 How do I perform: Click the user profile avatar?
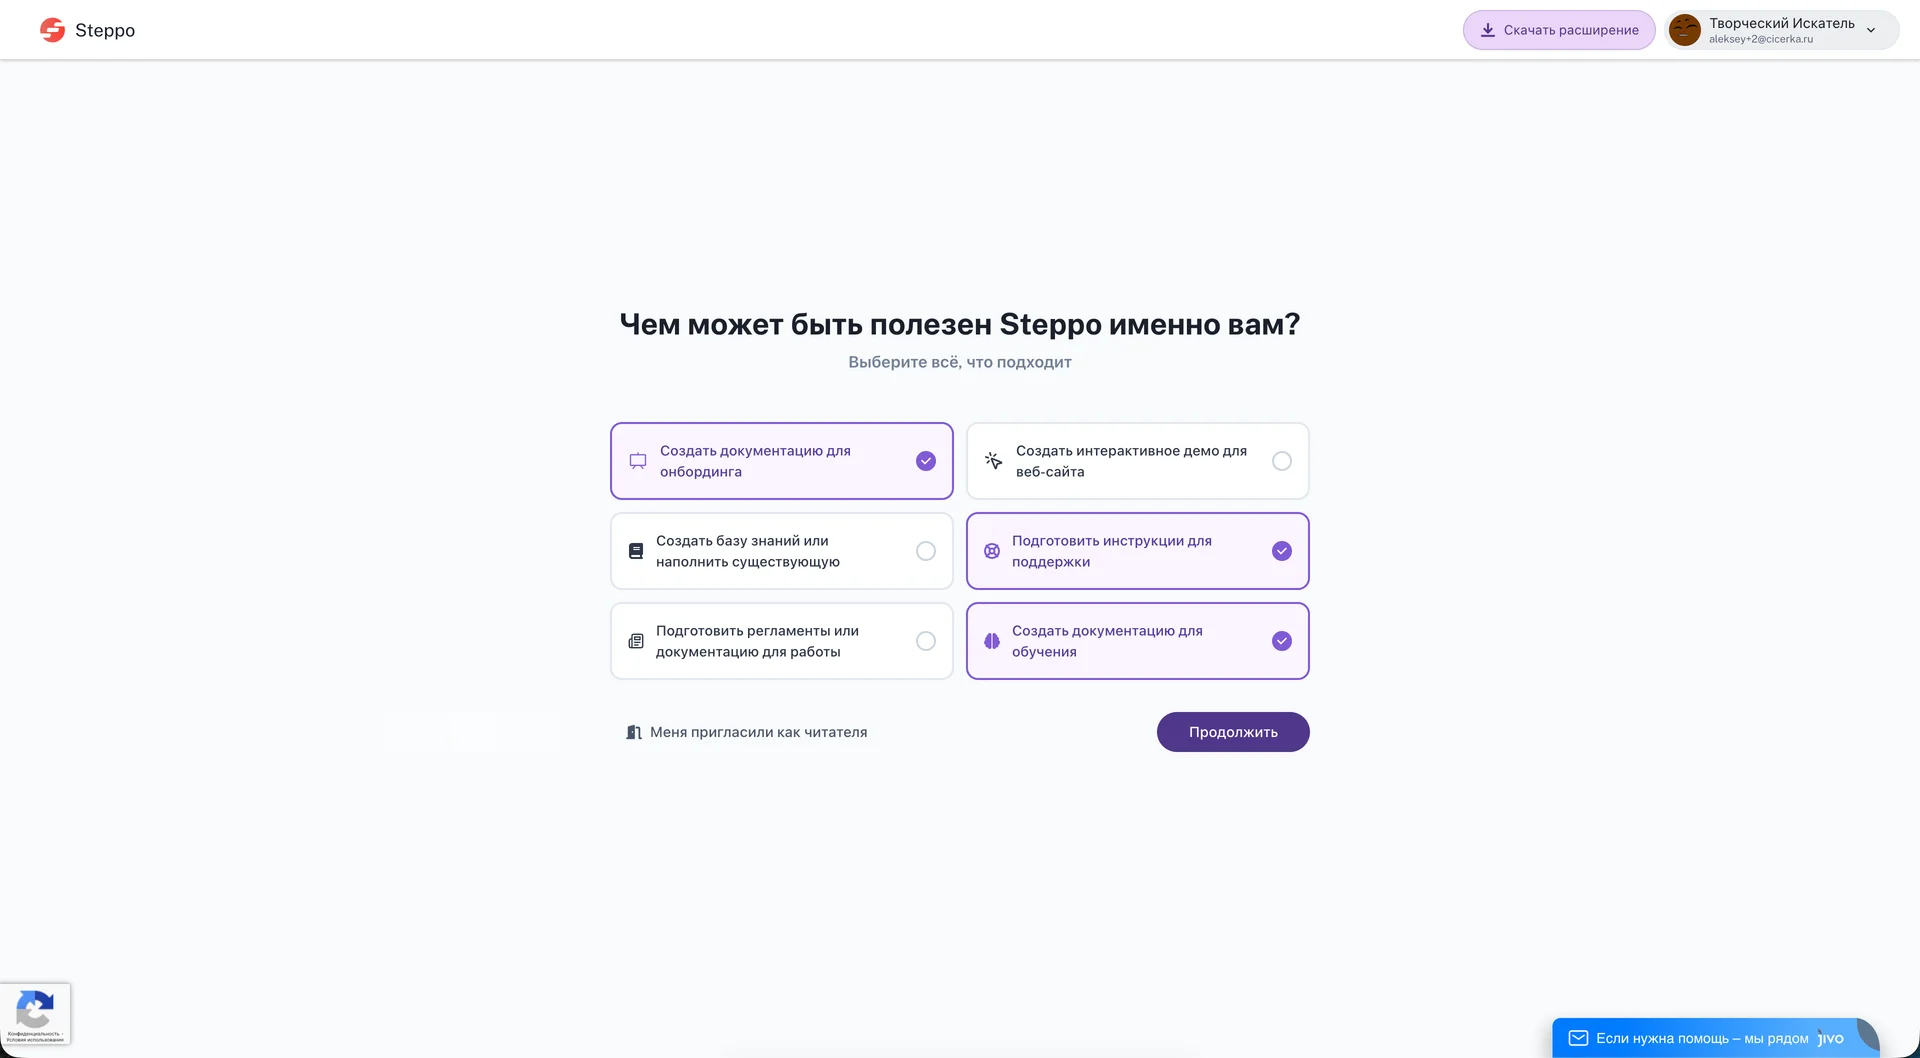point(1685,30)
